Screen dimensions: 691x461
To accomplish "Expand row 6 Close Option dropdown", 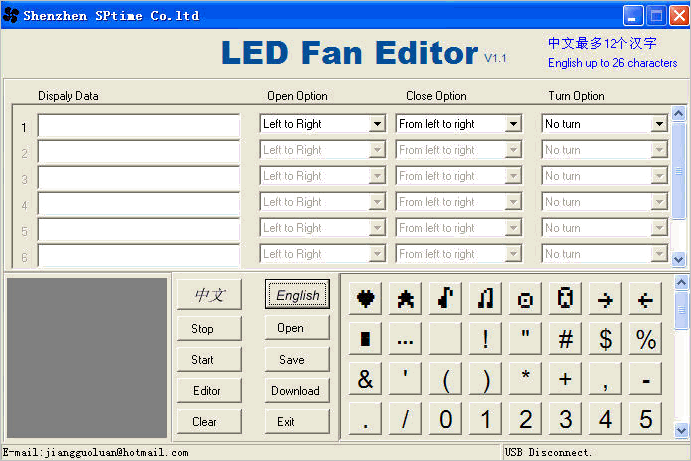I will tap(513, 254).
